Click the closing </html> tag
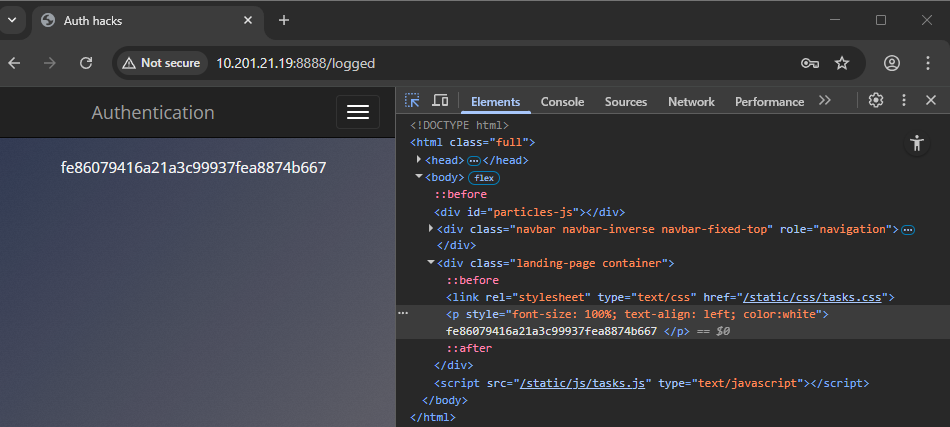 pyautogui.click(x=433, y=417)
